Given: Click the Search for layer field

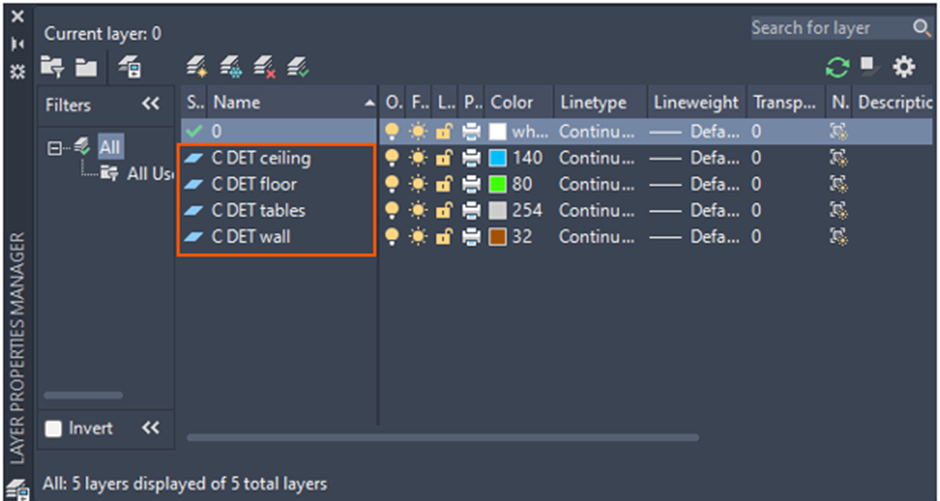Looking at the screenshot, I should [x=828, y=28].
